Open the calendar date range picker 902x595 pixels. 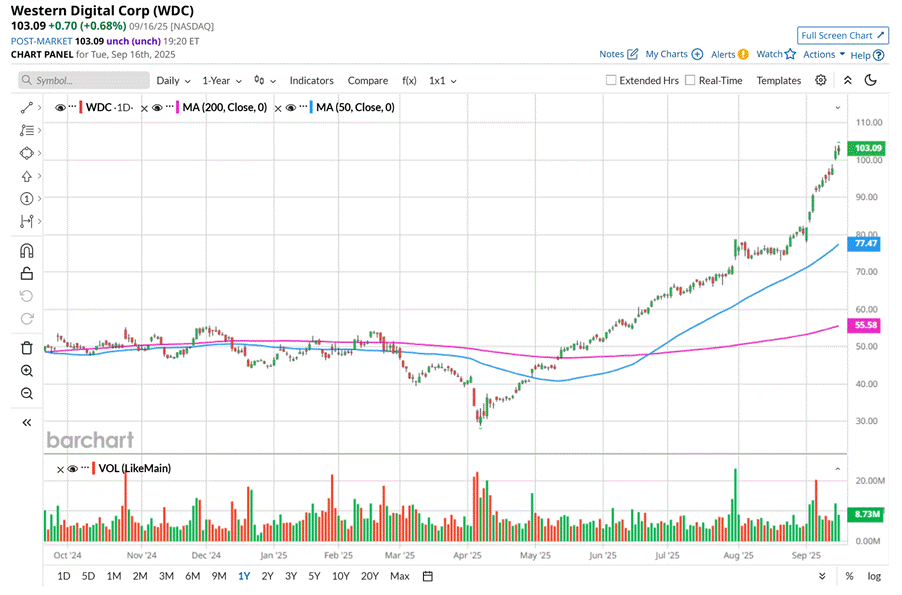(x=427, y=576)
